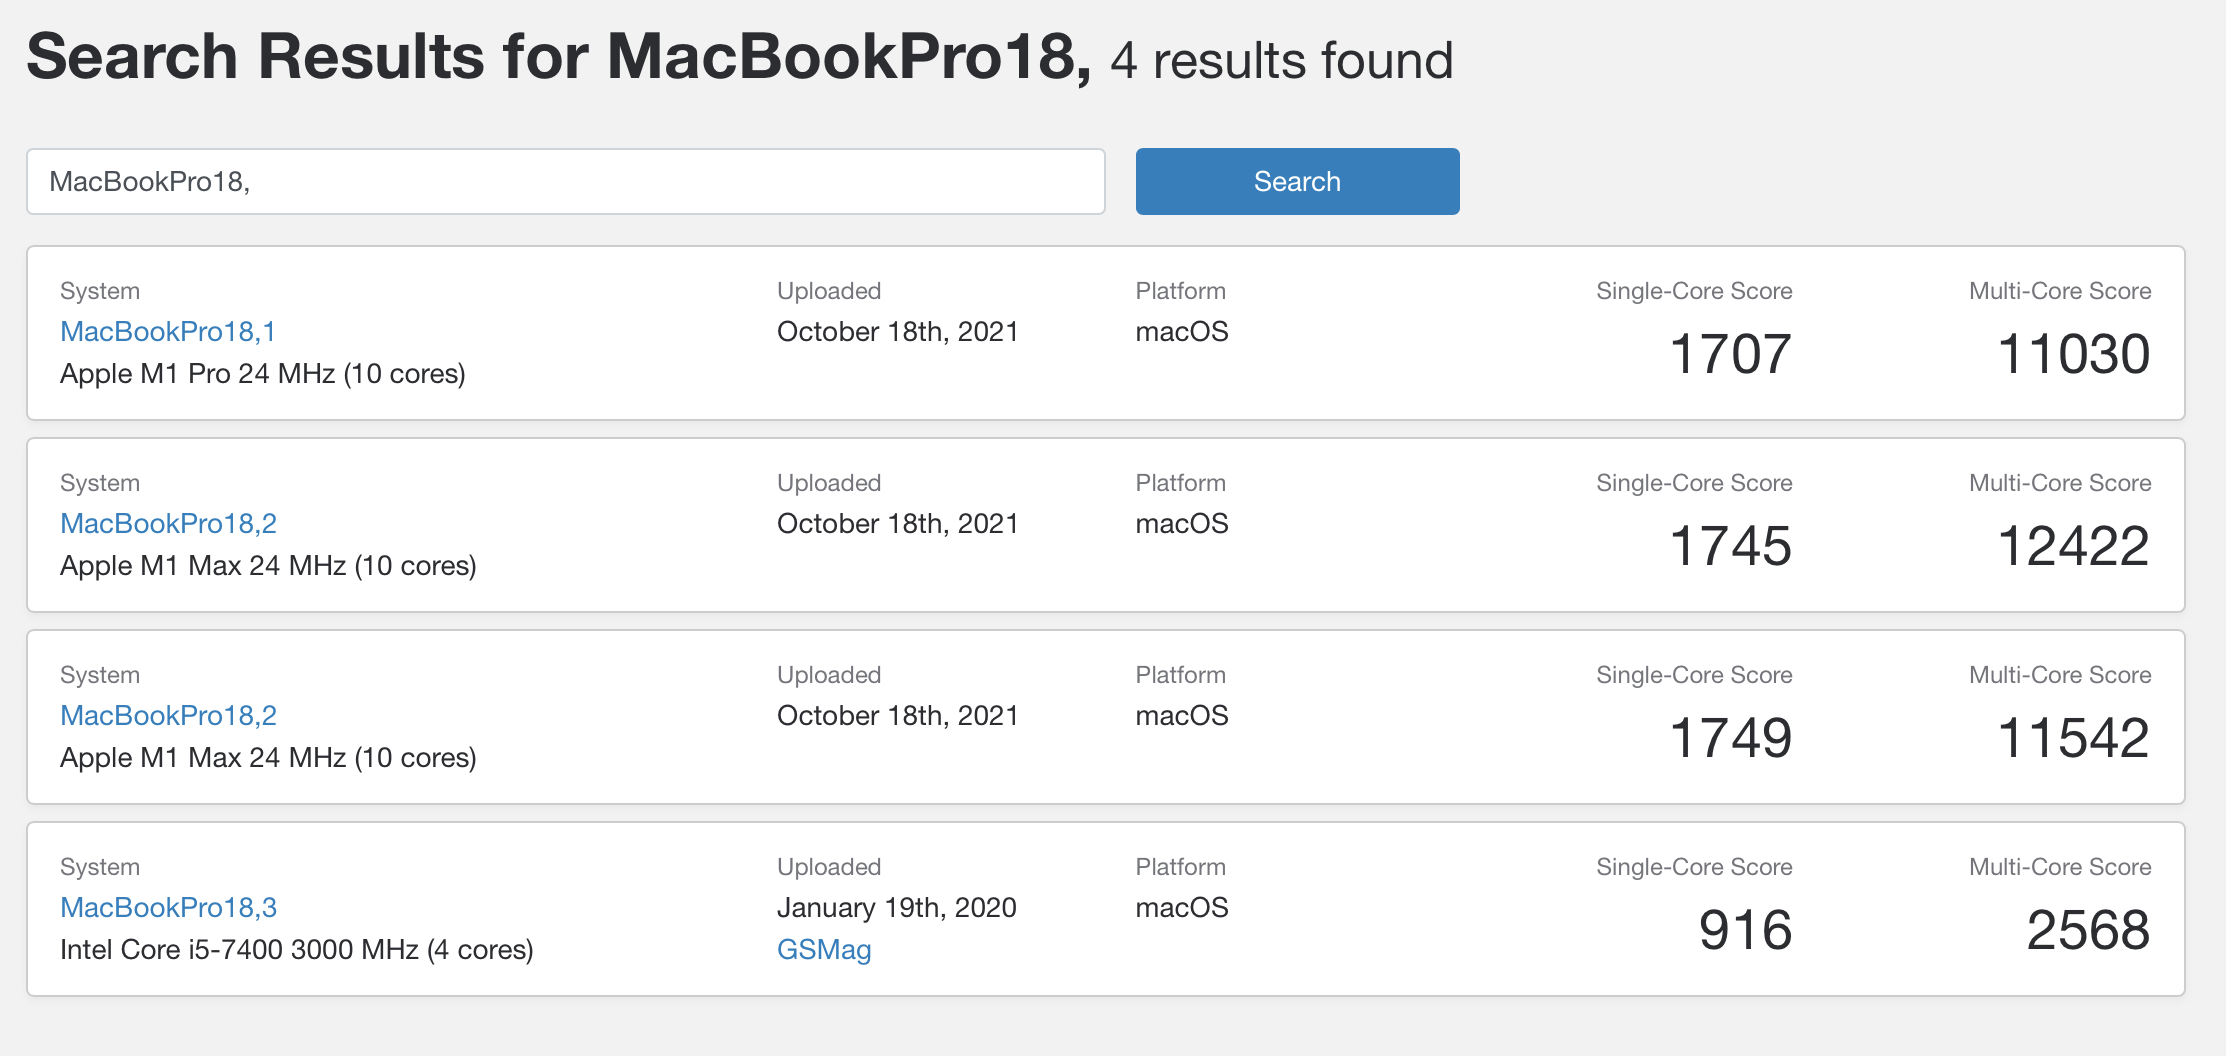2226x1056 pixels.
Task: Select the 11542 multi-core score value
Action: pyautogui.click(x=2073, y=738)
